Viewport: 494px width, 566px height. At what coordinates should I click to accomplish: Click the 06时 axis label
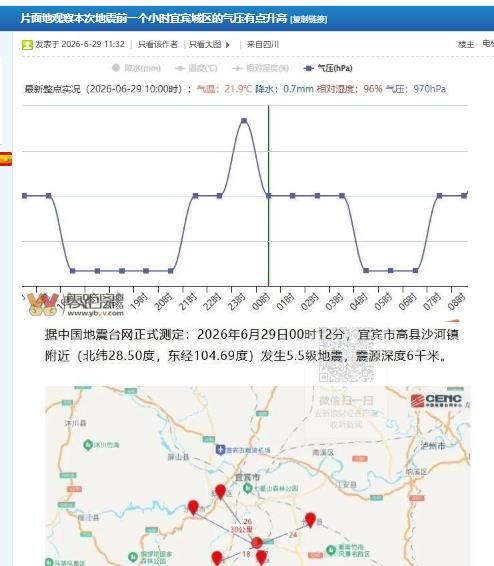[408, 302]
